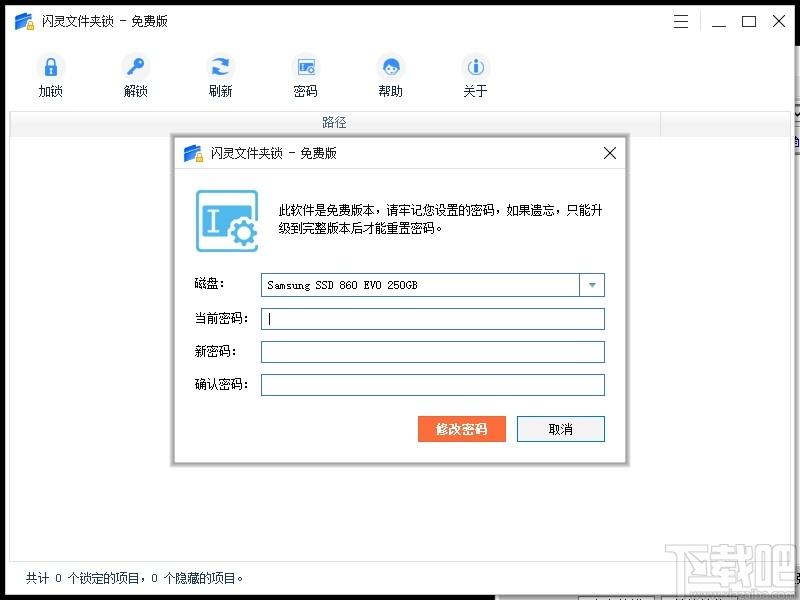Viewport: 800px width, 600px height.
Task: Click the 确认密码 confirm password field
Action: [x=433, y=385]
